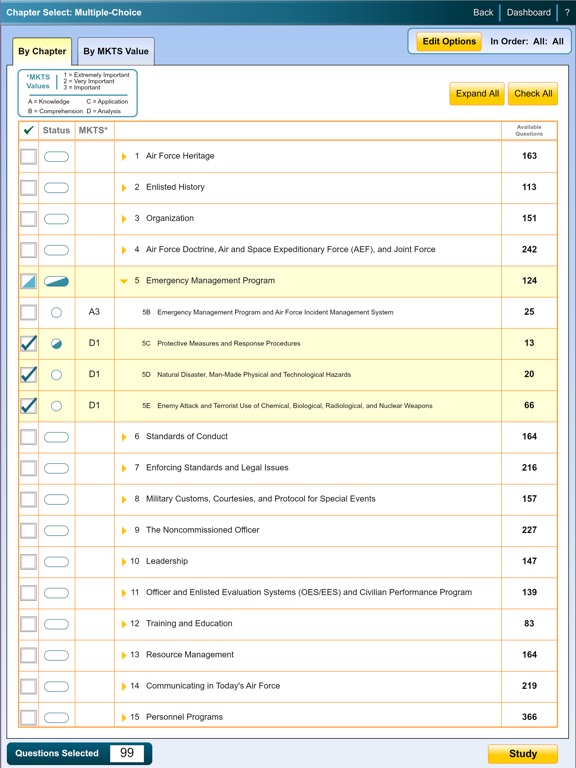Check the Leadership chapter checkbox

tap(28, 562)
